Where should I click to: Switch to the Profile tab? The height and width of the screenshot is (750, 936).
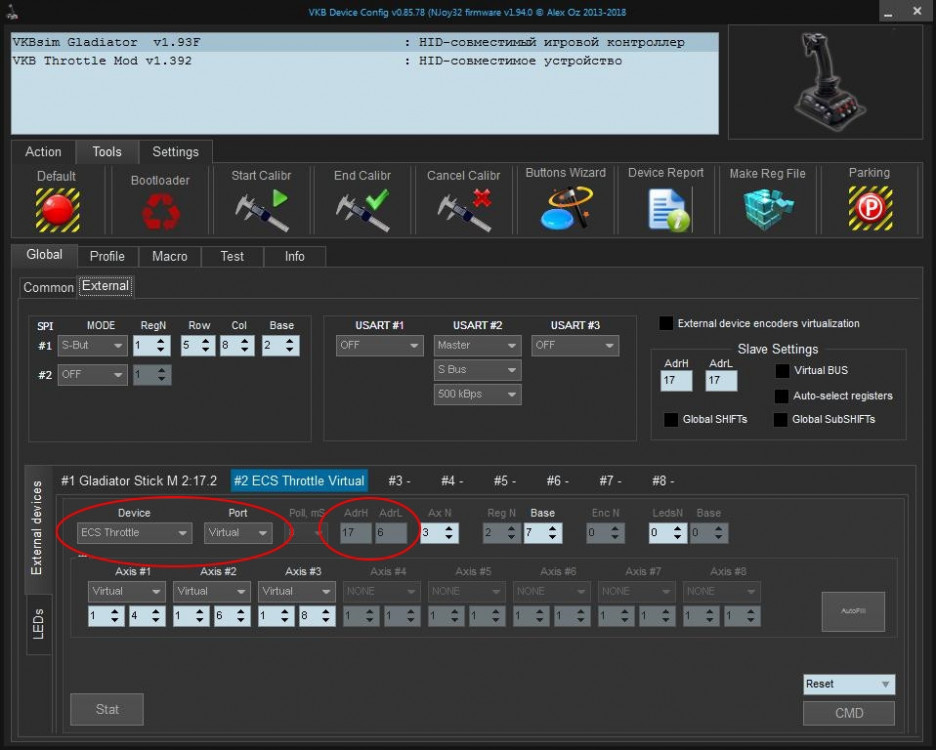[107, 256]
